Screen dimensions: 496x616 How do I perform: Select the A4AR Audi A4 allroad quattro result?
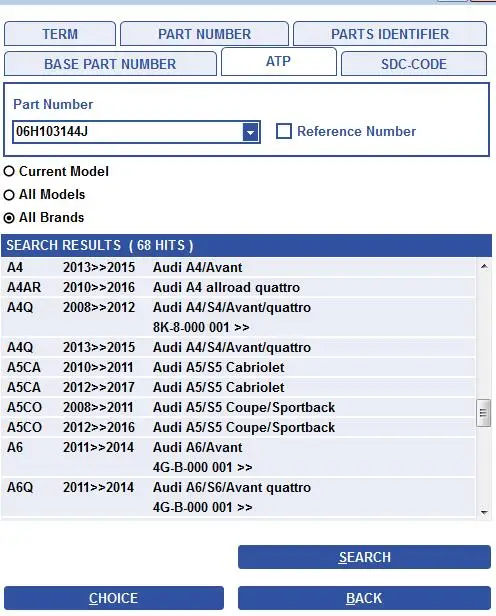point(238,287)
